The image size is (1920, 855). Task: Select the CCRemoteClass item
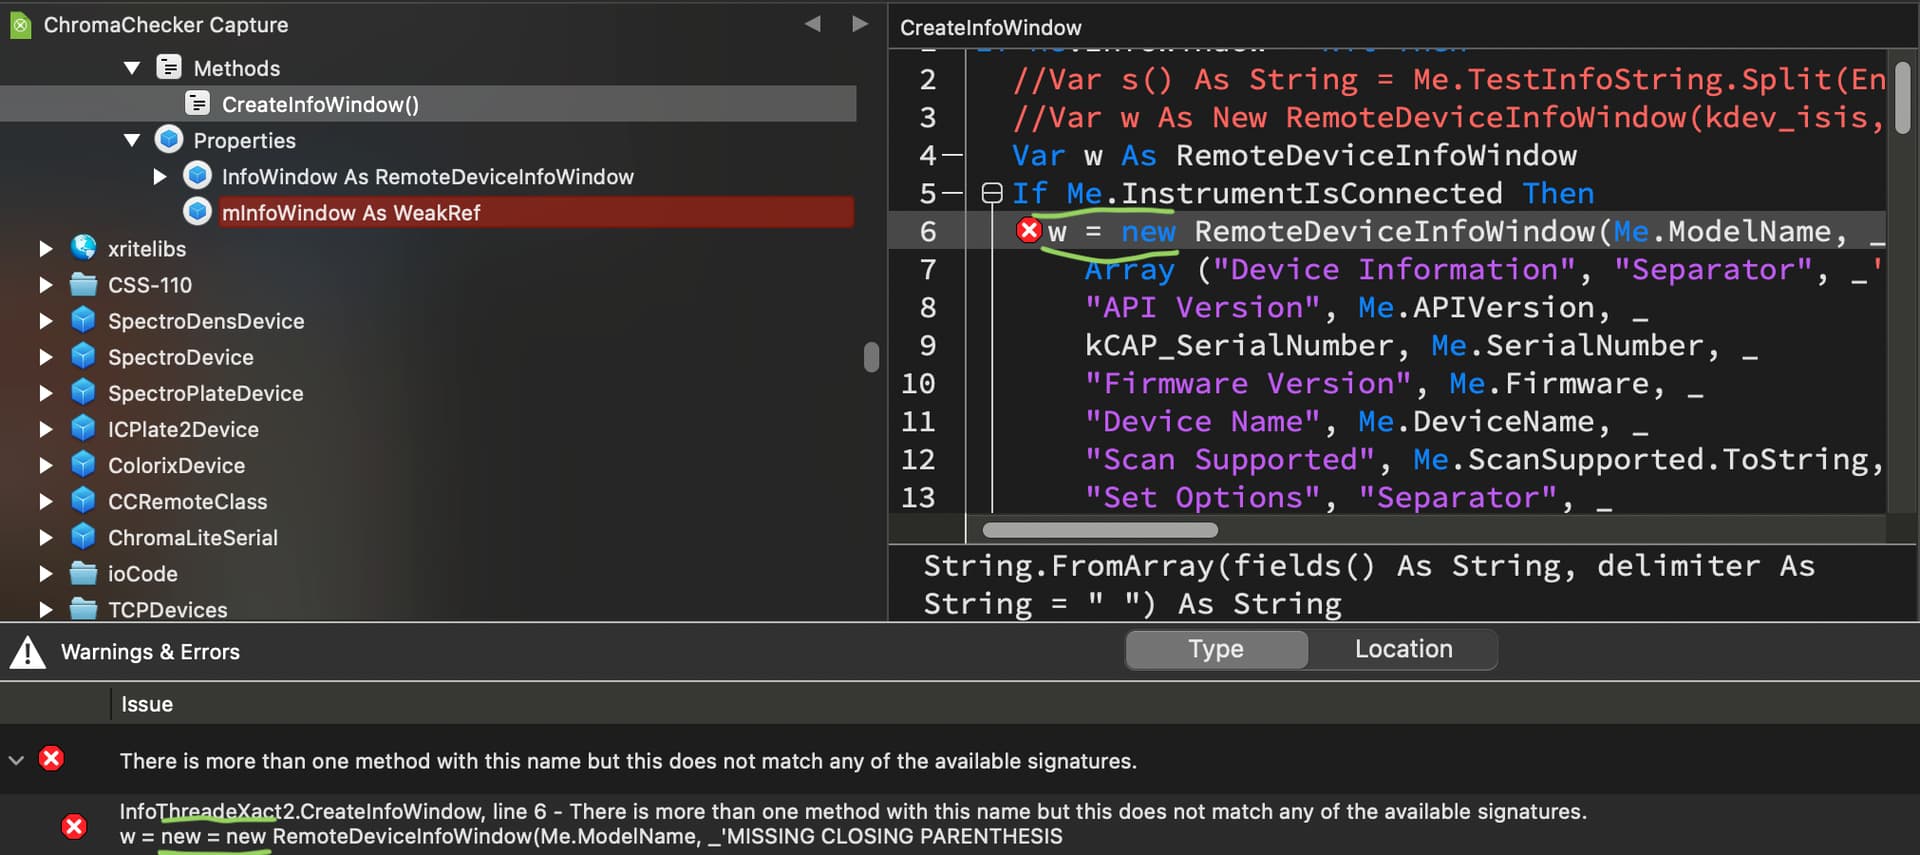click(x=187, y=501)
